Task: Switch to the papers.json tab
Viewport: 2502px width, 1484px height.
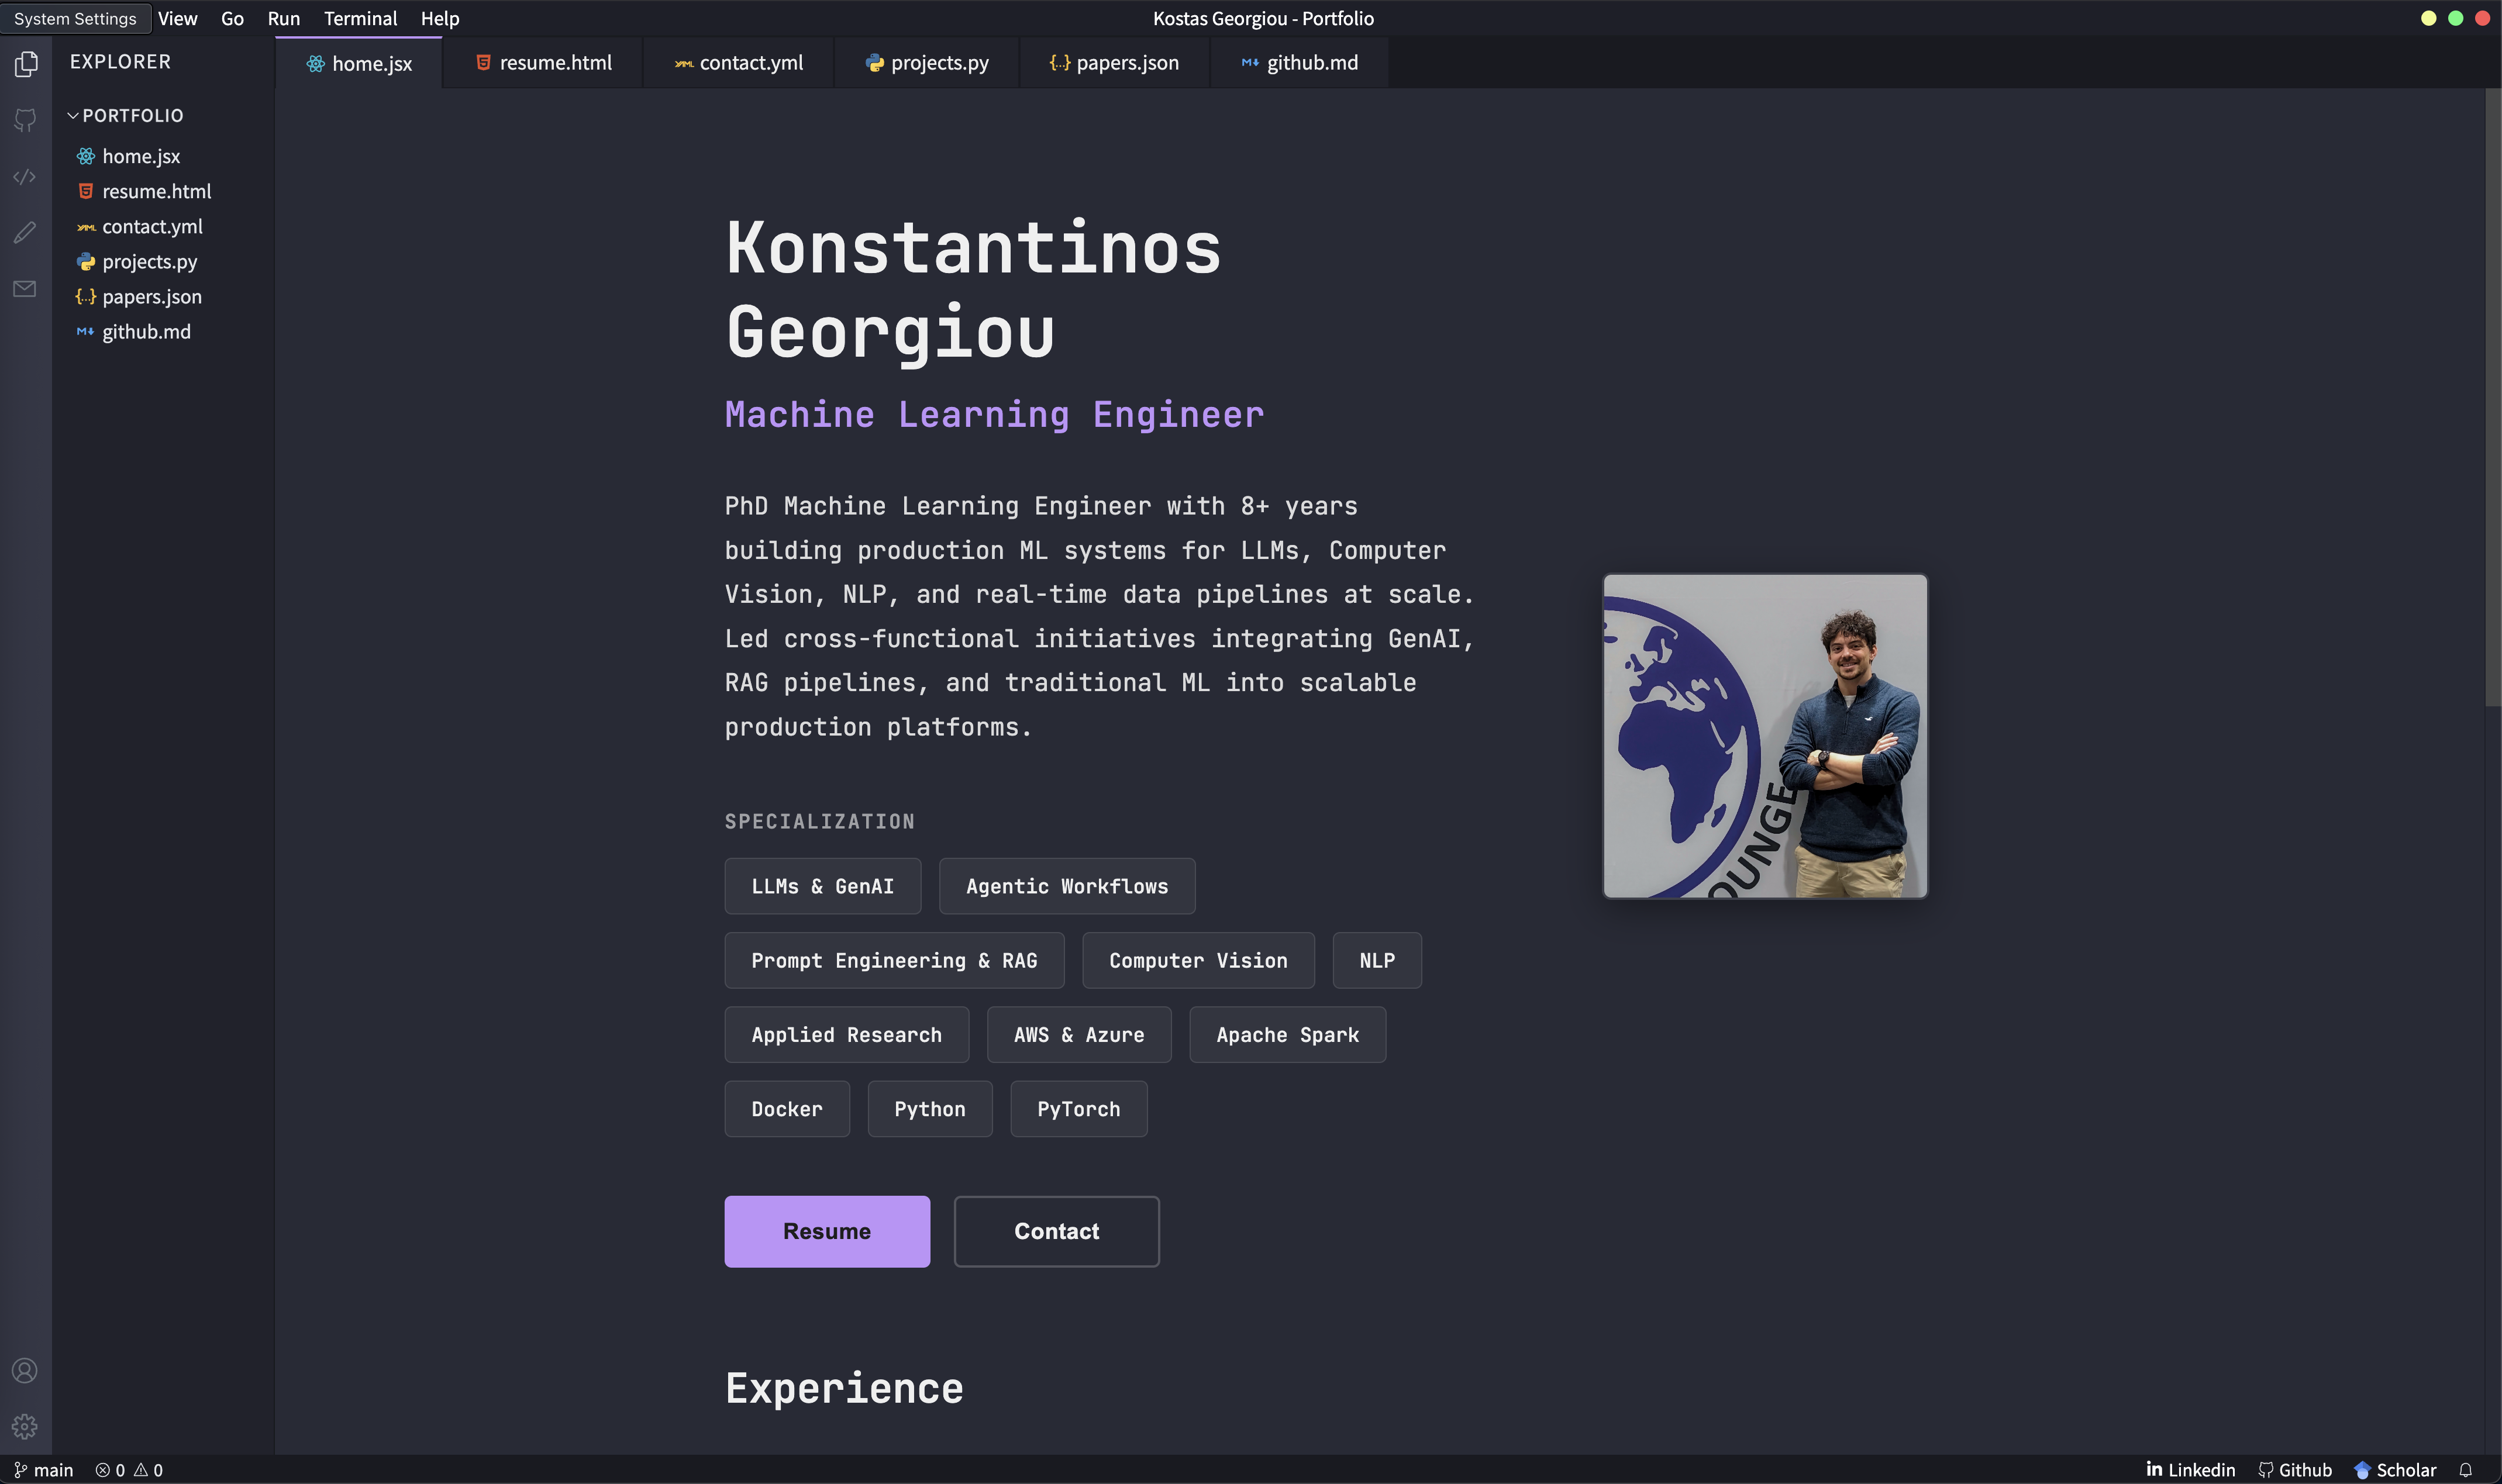Action: [x=1114, y=63]
